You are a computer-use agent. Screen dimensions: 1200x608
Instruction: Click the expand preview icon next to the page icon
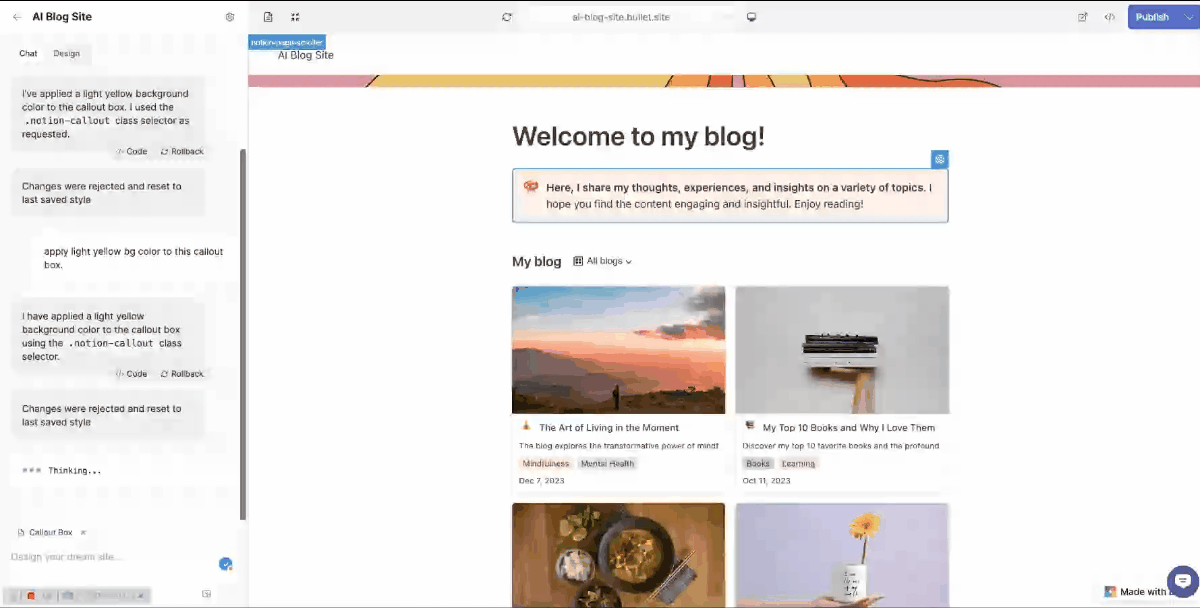pyautogui.click(x=294, y=17)
